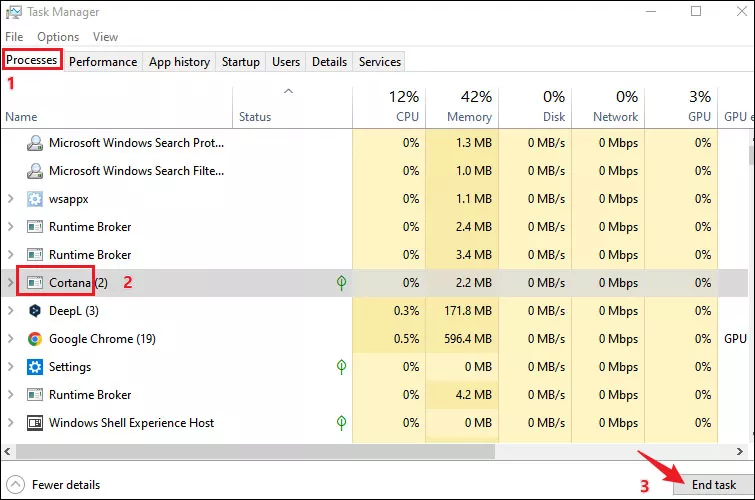Click the Settings gear icon
Screen dimensions: 755x500
coord(35,367)
